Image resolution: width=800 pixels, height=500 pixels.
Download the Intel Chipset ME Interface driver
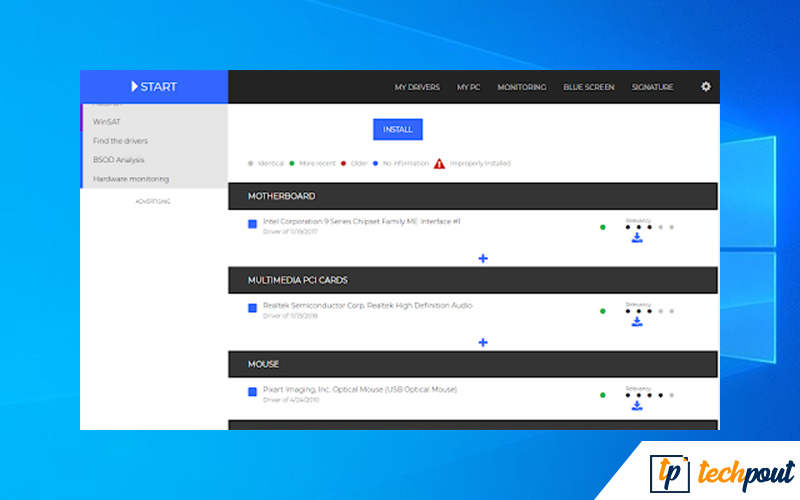pyautogui.click(x=636, y=238)
